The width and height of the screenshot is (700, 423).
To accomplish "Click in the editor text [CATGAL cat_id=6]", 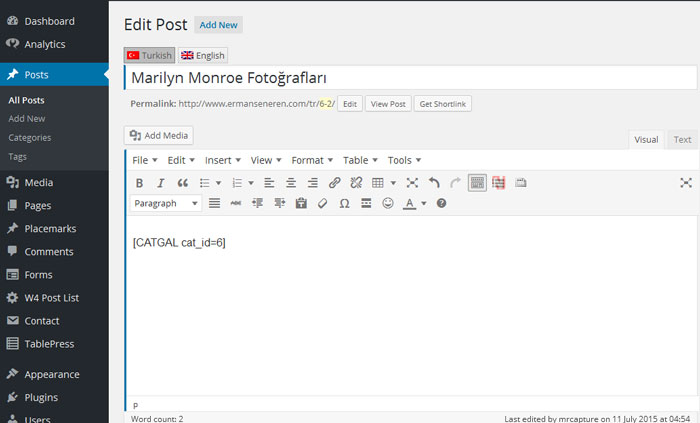I will pyautogui.click(x=179, y=243).
